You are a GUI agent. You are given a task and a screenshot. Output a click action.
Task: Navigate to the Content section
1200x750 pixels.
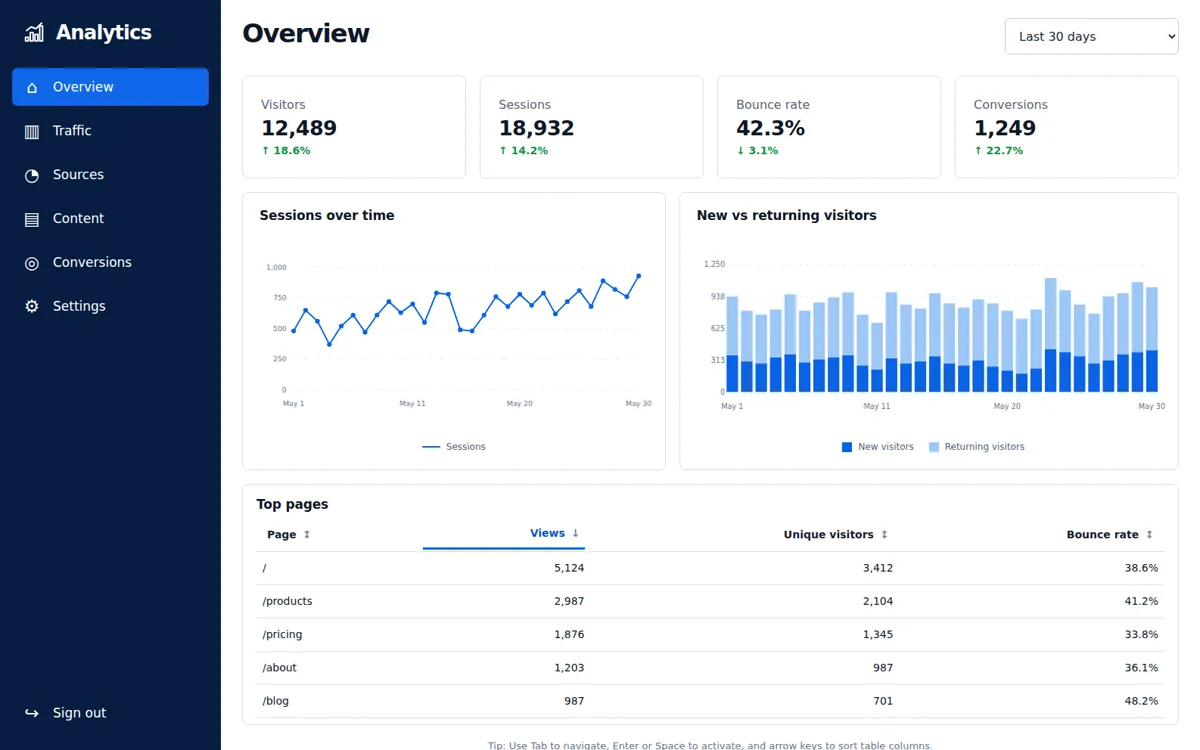110,219
